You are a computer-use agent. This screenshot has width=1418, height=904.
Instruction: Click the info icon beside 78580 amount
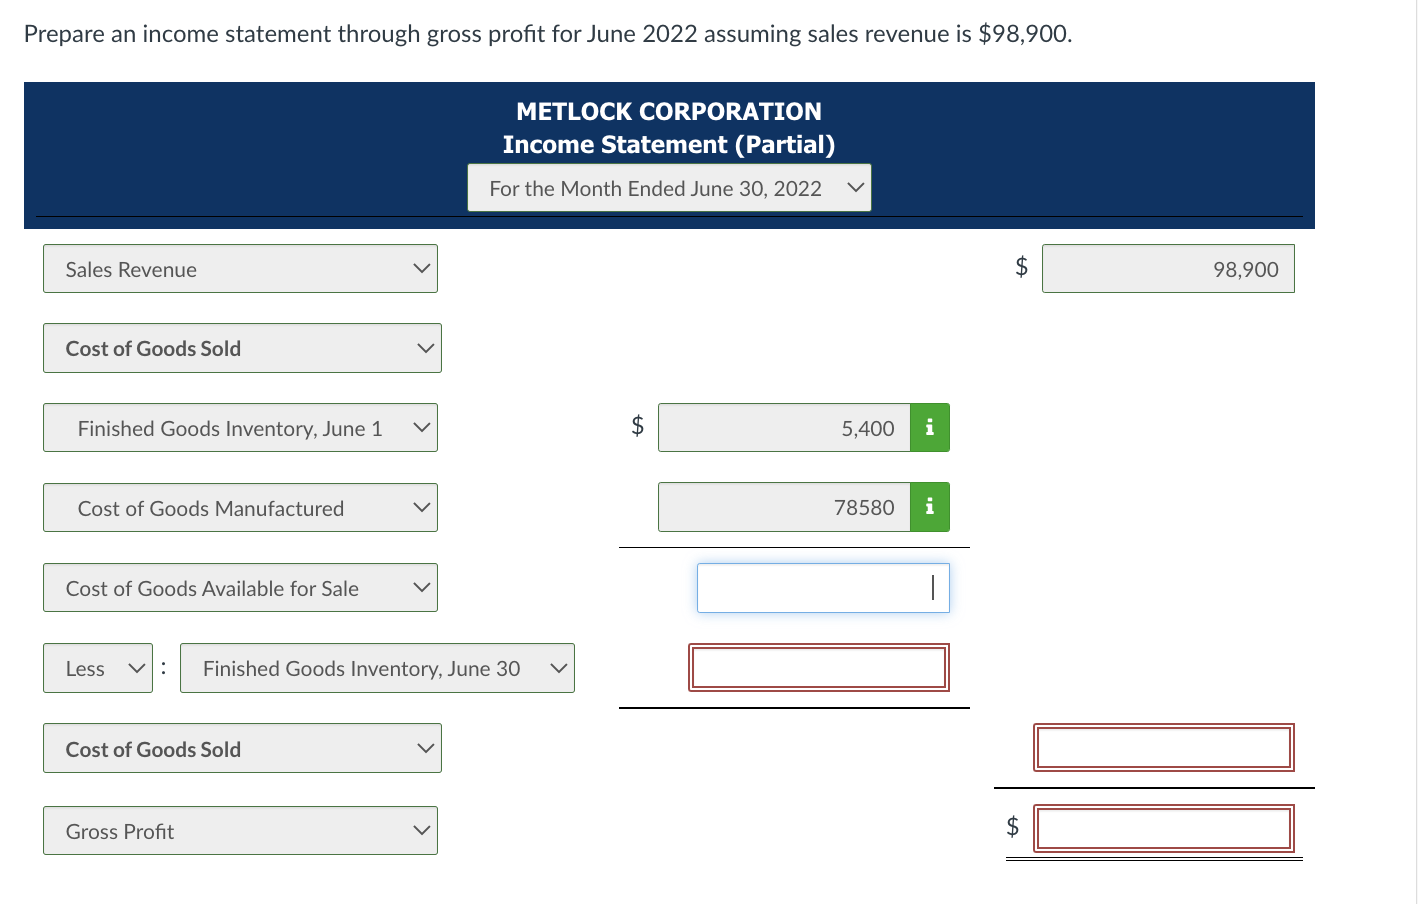tap(929, 507)
